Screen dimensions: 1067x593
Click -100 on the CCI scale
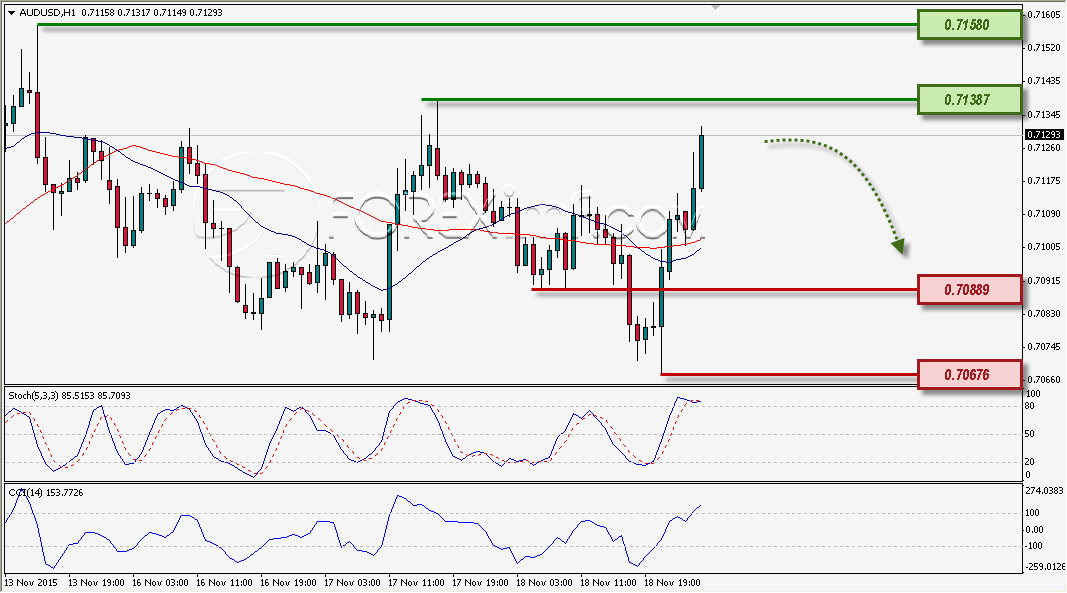pyautogui.click(x=1034, y=546)
